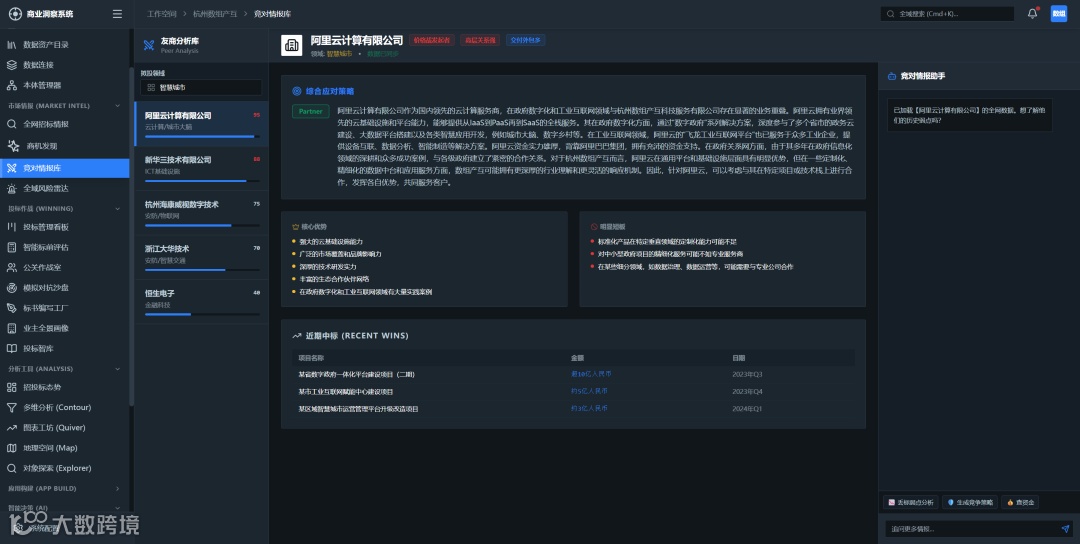Select 浙江大华技术 in peer list
Screen dimensions: 1080x544
coord(201,258)
